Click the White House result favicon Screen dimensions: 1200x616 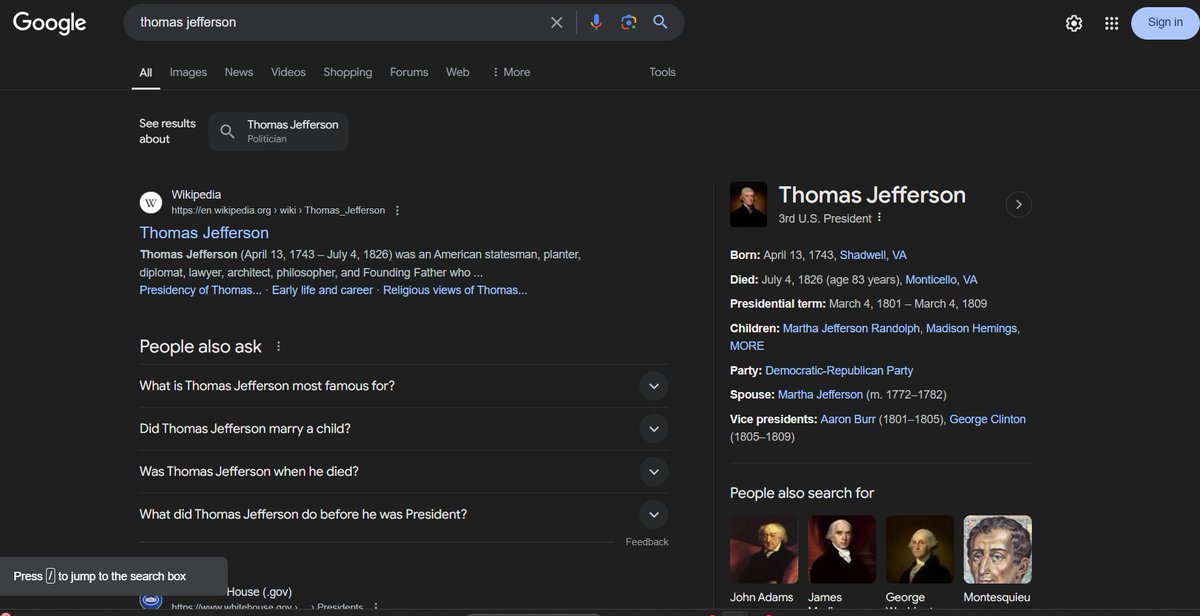pyautogui.click(x=150, y=600)
